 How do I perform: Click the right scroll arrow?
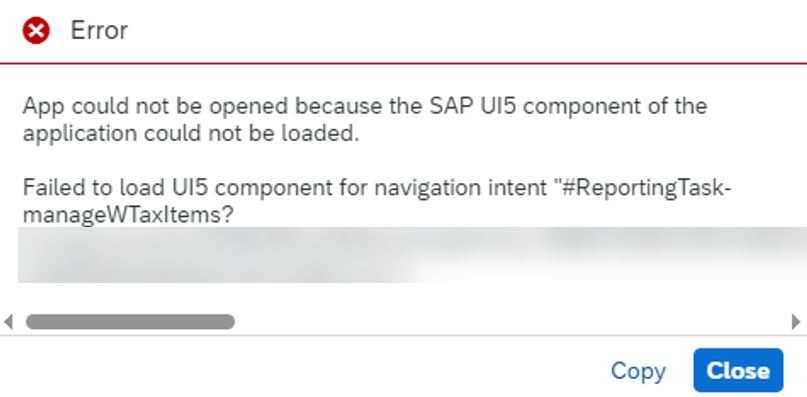click(x=796, y=322)
